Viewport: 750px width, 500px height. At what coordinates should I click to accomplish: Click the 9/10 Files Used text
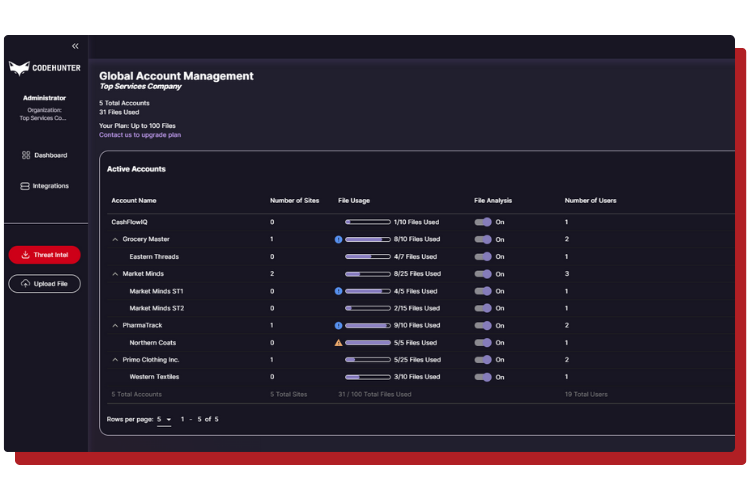pos(417,325)
